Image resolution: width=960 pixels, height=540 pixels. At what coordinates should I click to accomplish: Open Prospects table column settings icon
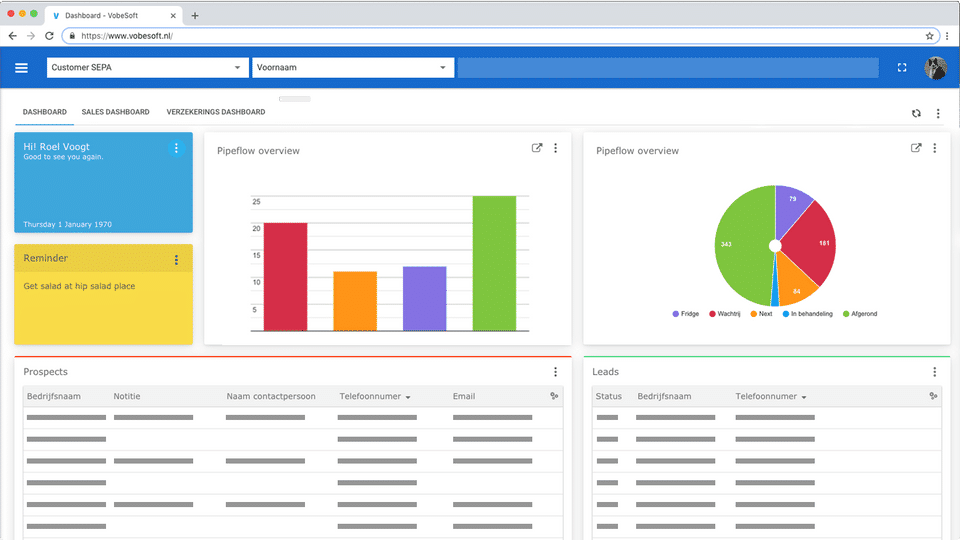pyautogui.click(x=554, y=396)
